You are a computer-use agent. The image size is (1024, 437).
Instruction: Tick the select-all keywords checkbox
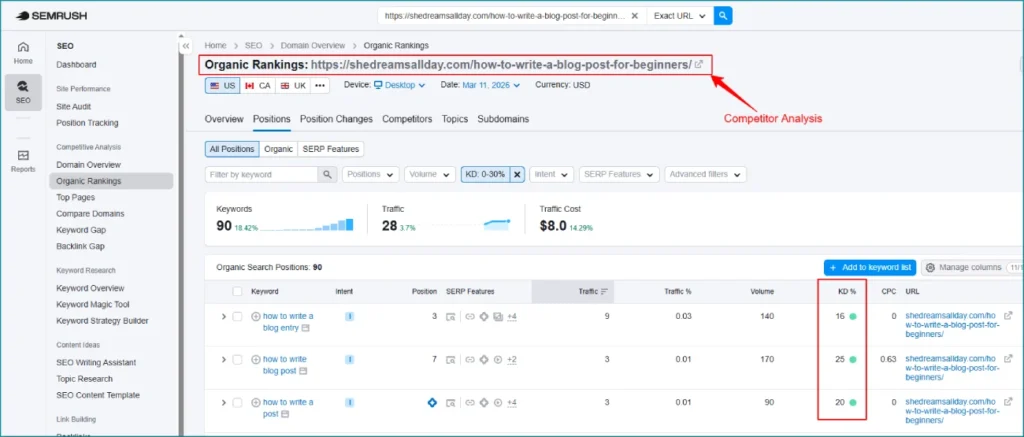pos(237,291)
